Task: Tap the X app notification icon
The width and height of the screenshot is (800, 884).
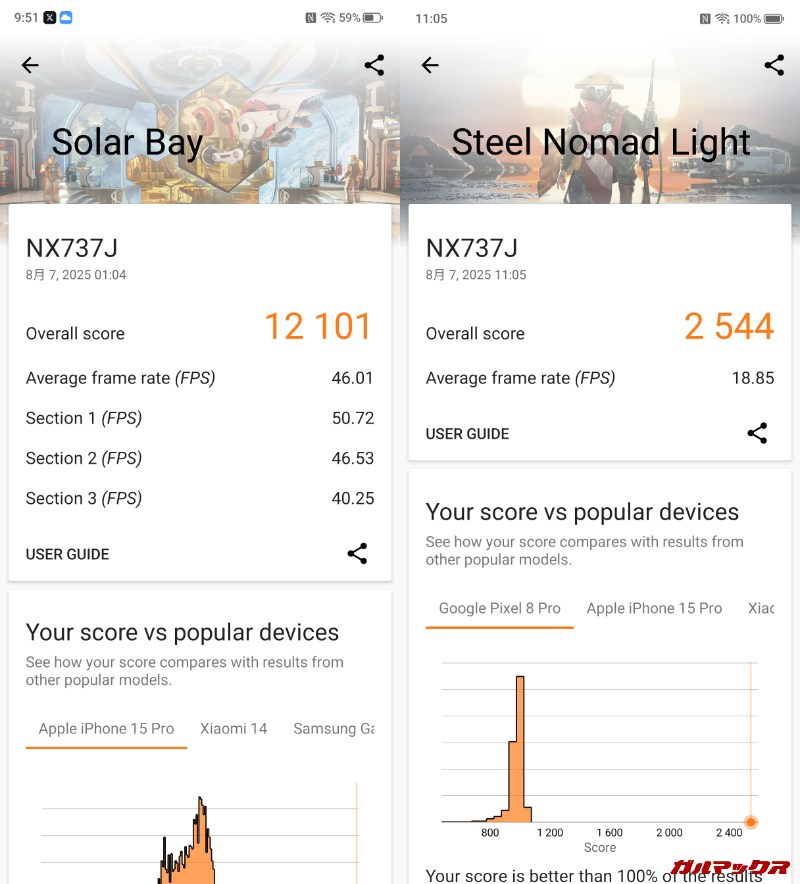Action: point(50,18)
